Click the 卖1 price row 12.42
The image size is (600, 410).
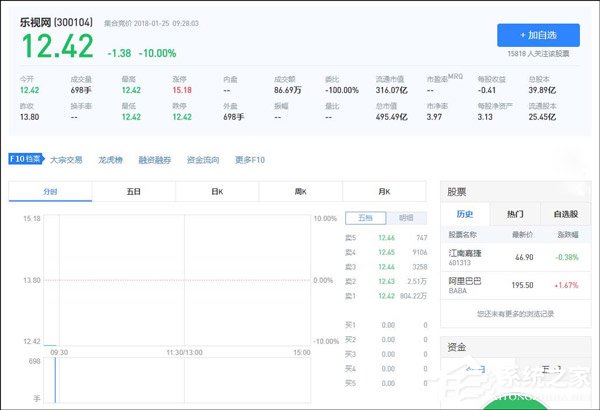point(386,296)
